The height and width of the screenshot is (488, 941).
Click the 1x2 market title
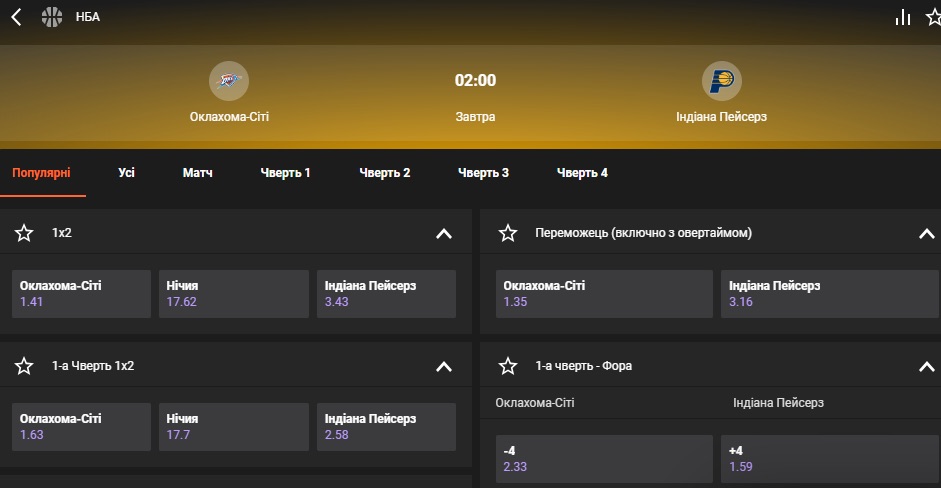(62, 233)
